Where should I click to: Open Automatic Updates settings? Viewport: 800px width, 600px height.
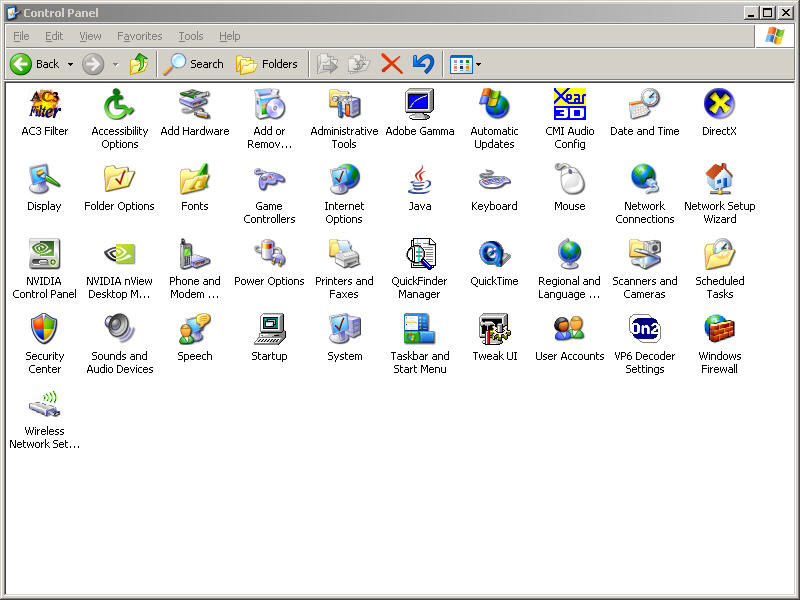[494, 119]
